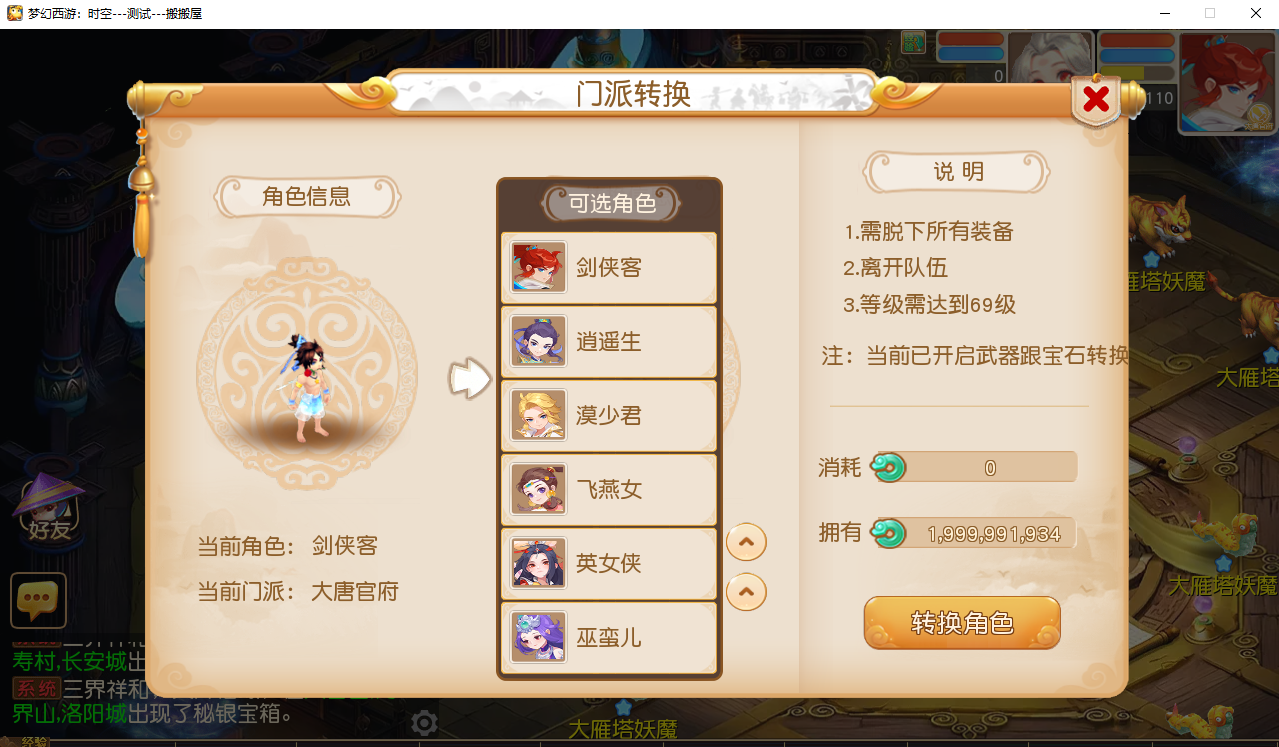Click the red-haired avatar at top right
This screenshot has width=1279, height=747.
(x=1227, y=83)
